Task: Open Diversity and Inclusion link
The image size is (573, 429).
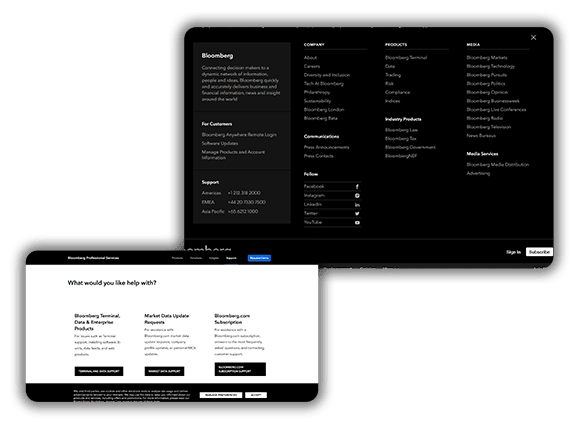Action: click(327, 75)
